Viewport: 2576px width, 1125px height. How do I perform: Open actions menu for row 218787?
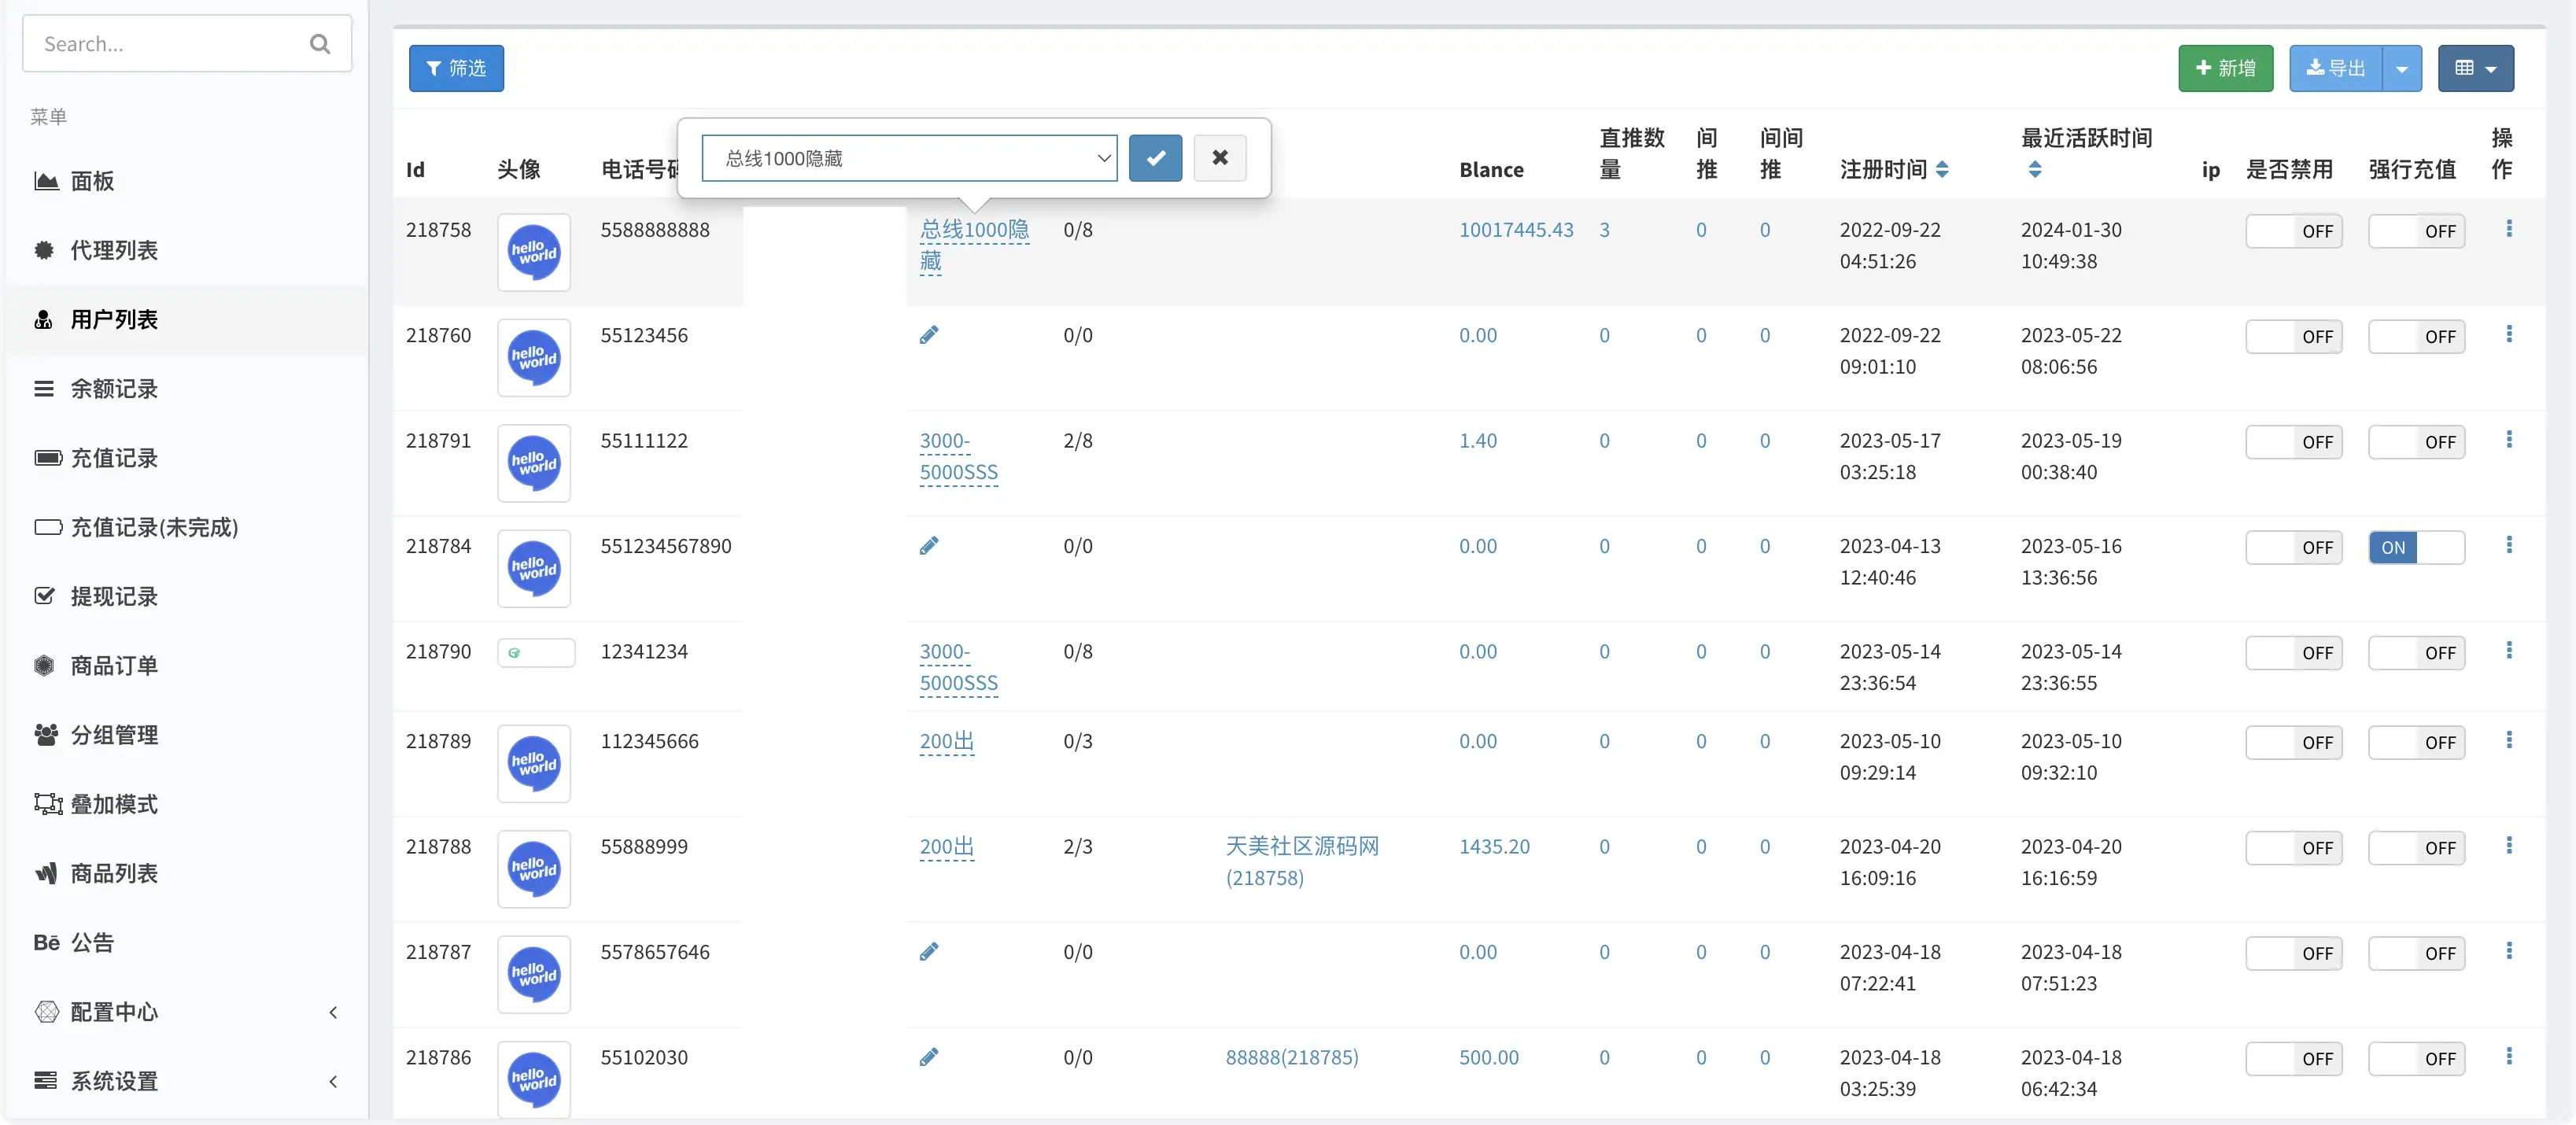click(x=2509, y=951)
